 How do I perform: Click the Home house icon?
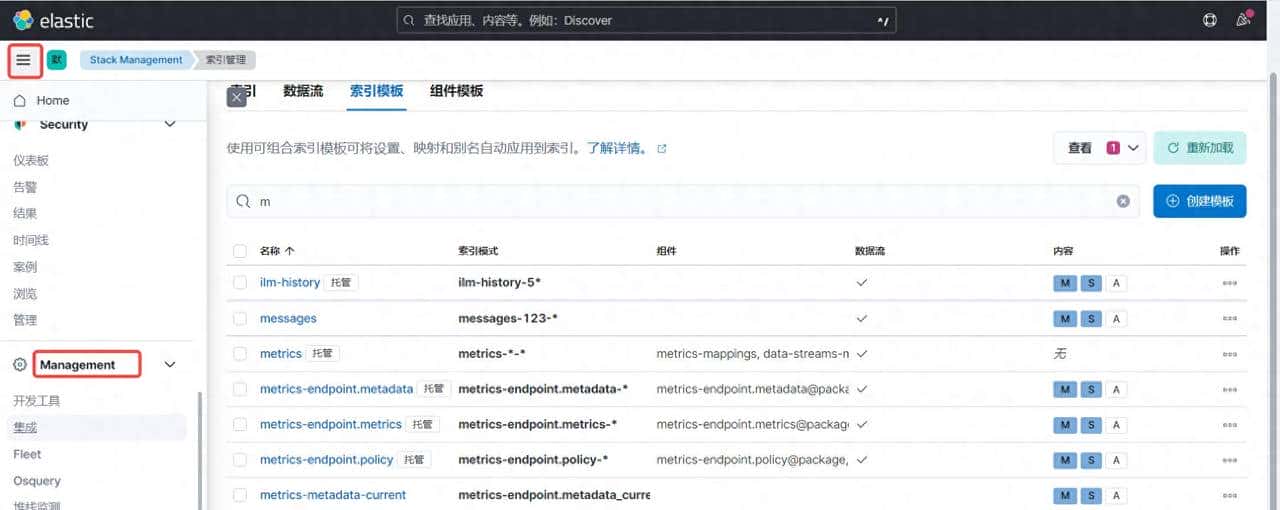tap(20, 100)
